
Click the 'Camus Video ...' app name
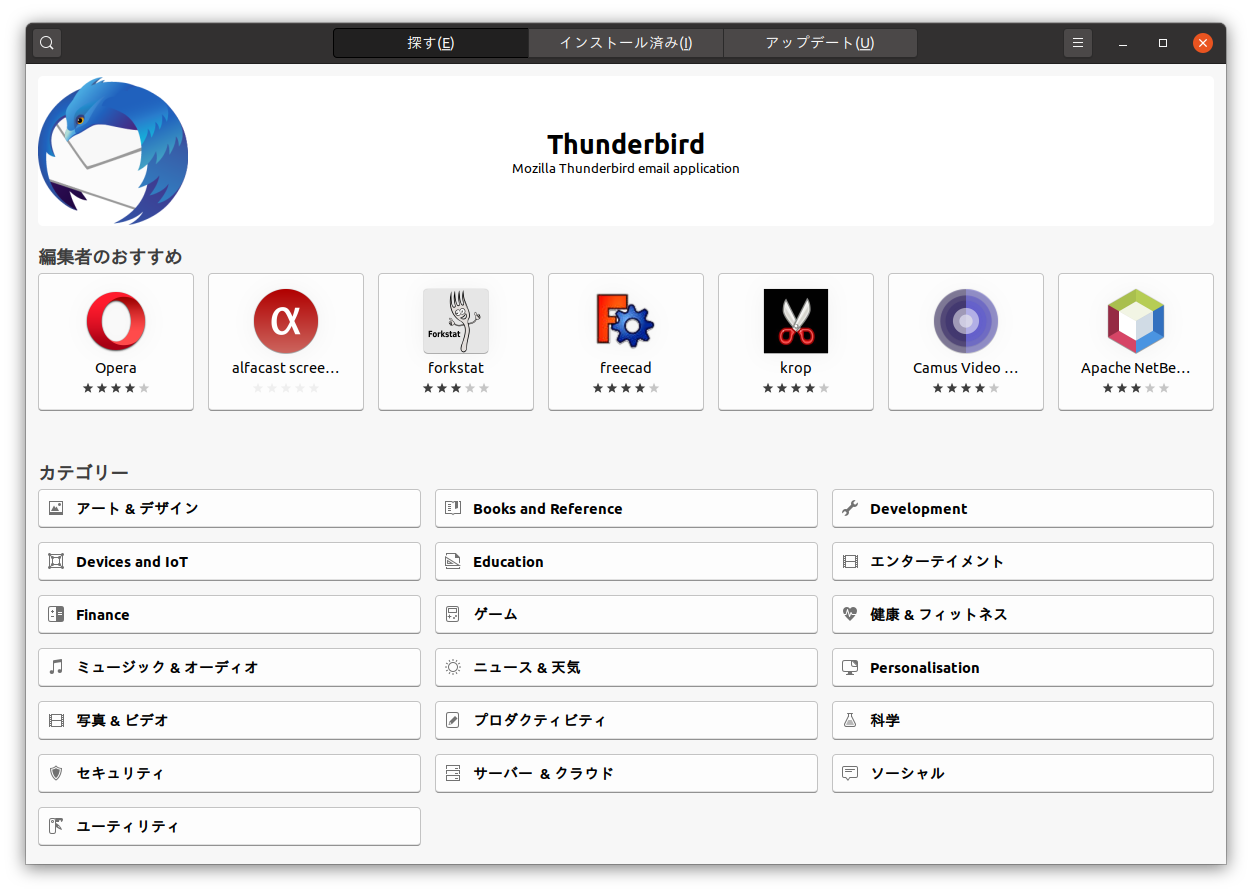966,368
